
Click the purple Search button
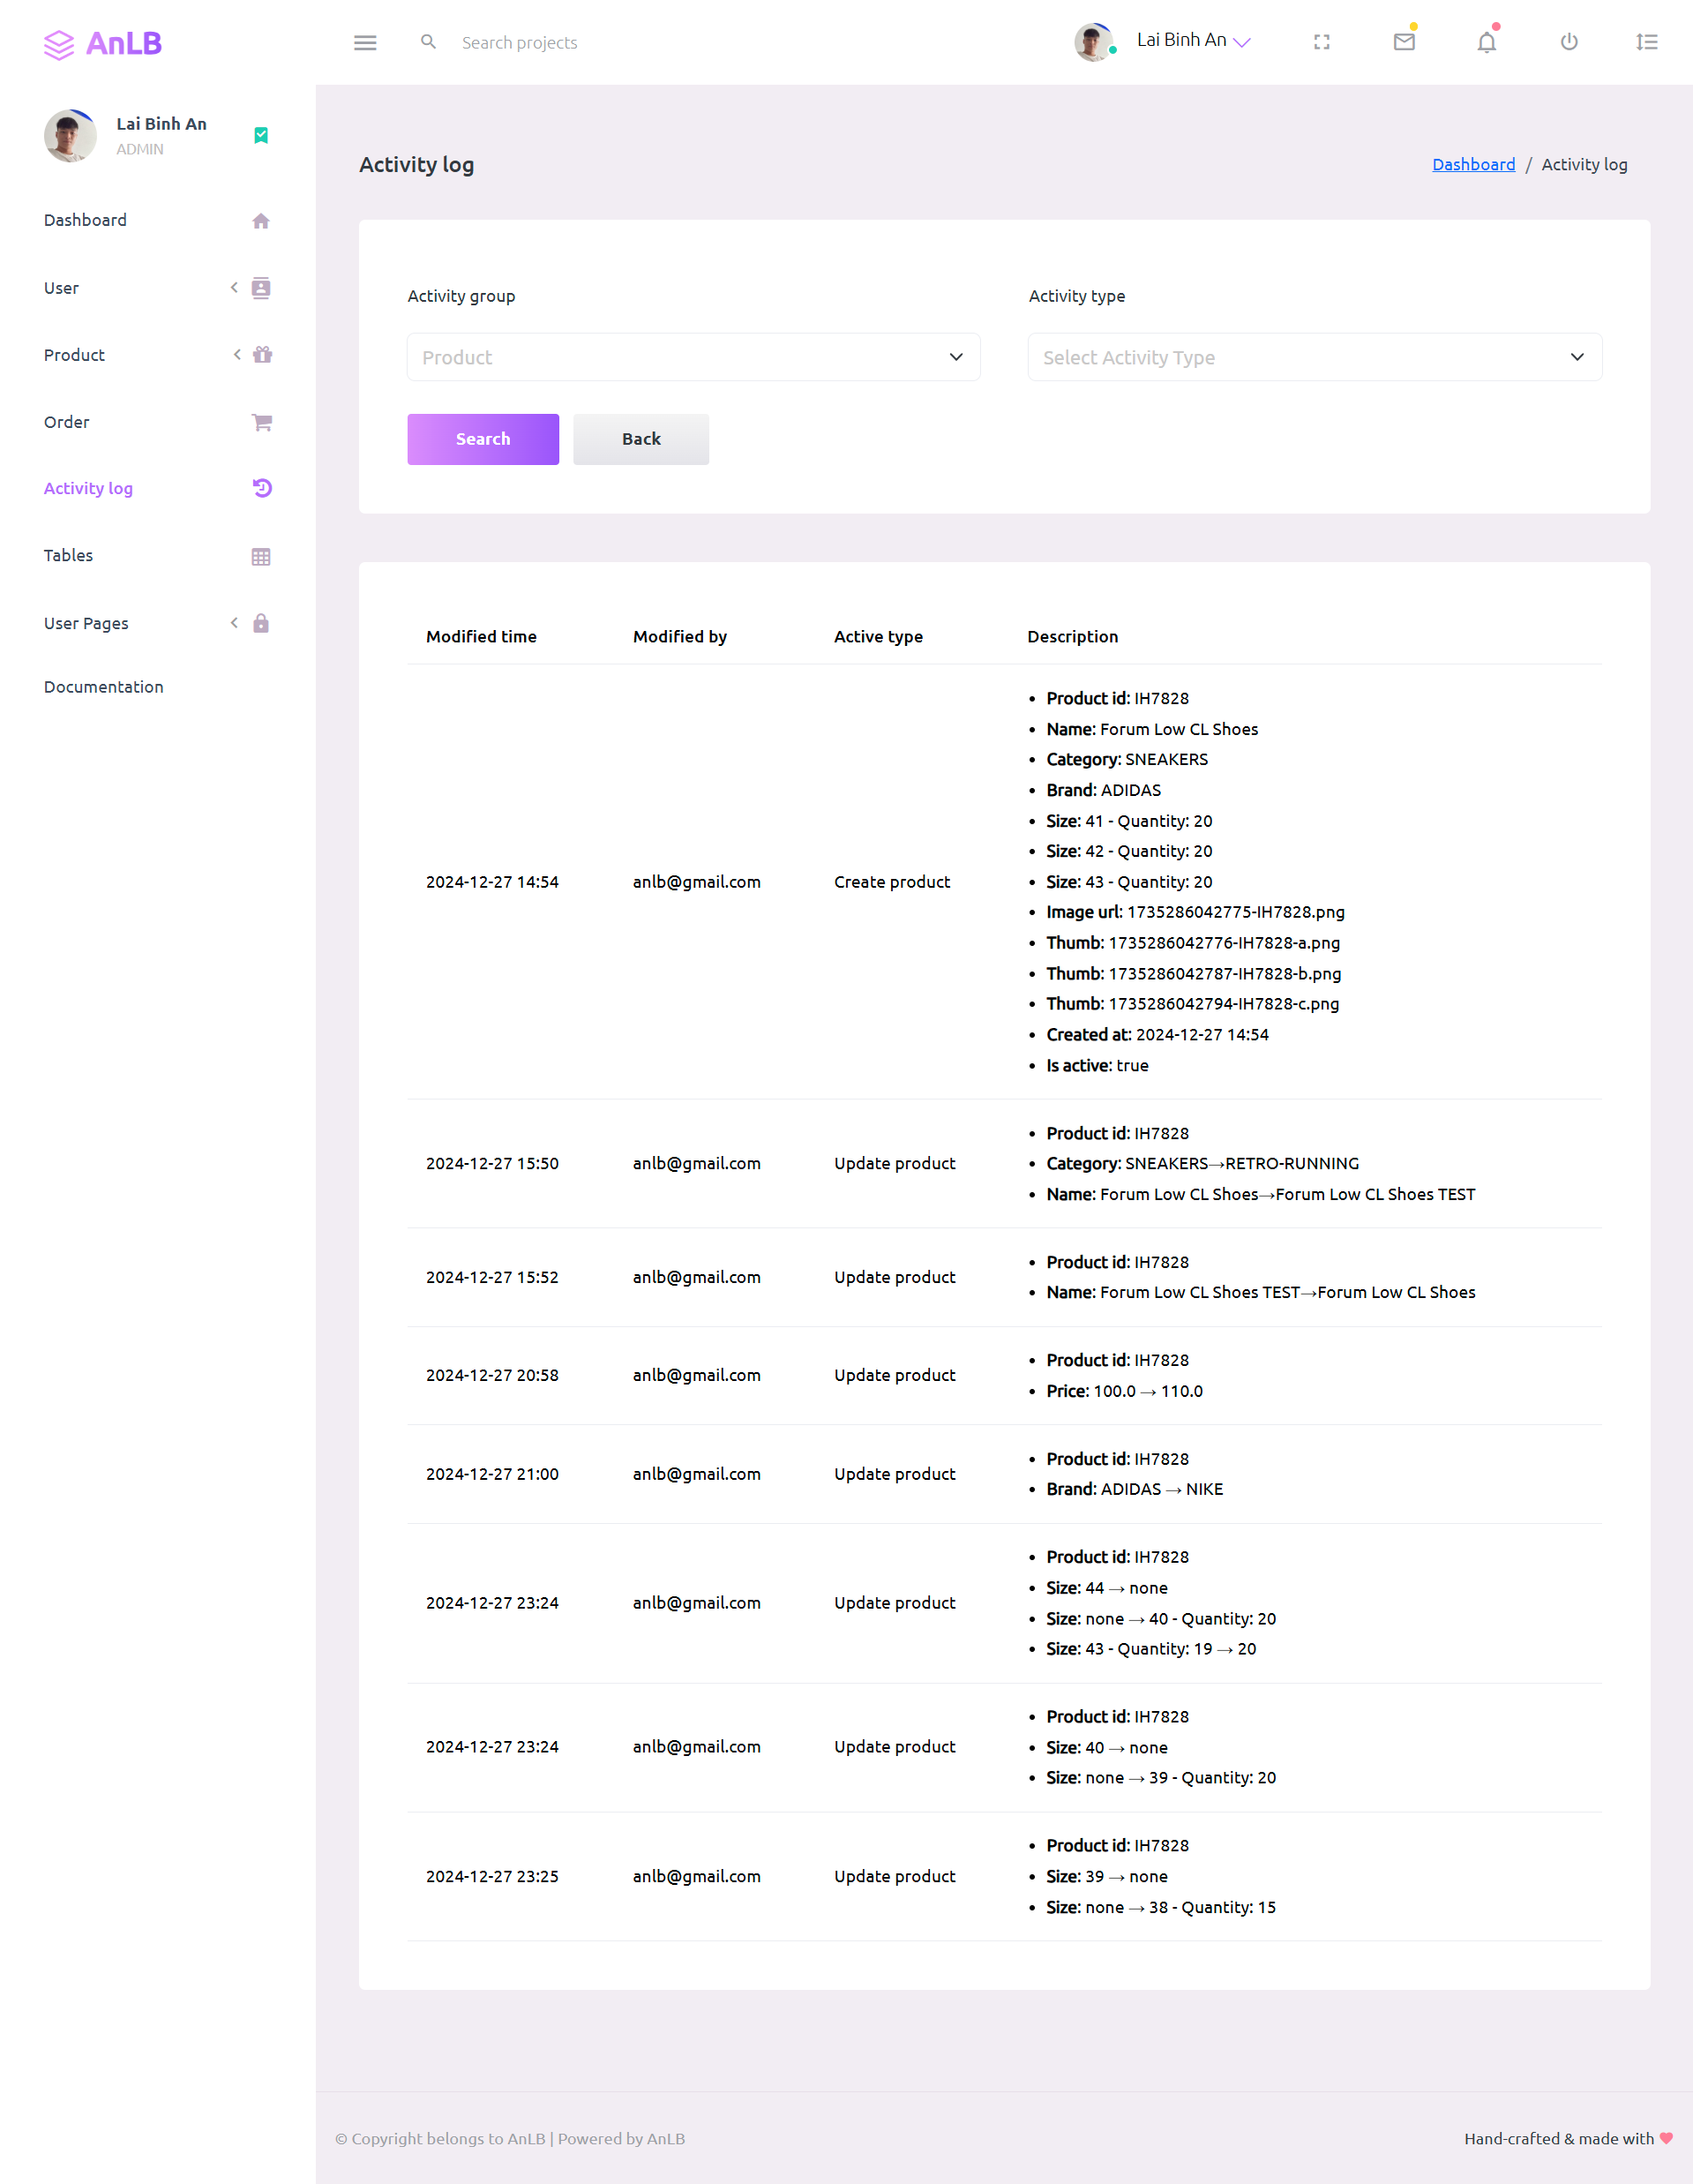(x=483, y=439)
